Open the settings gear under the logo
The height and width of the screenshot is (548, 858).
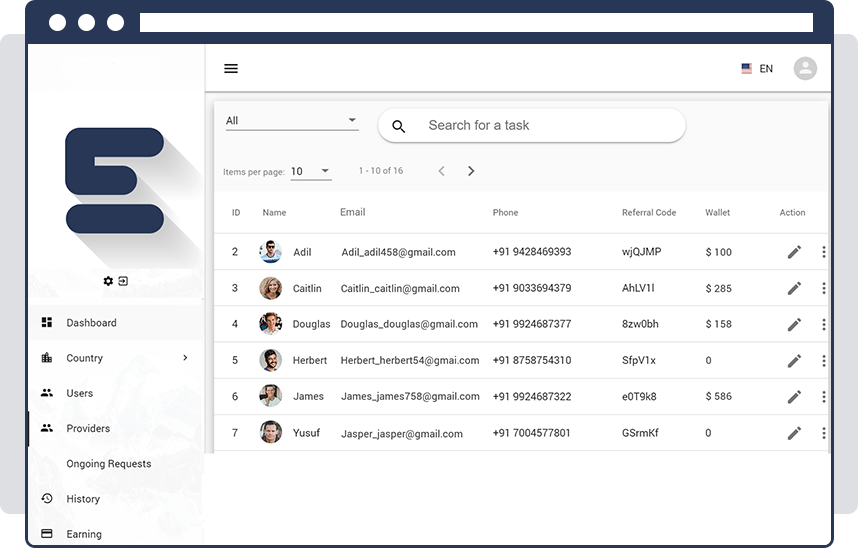click(x=108, y=281)
